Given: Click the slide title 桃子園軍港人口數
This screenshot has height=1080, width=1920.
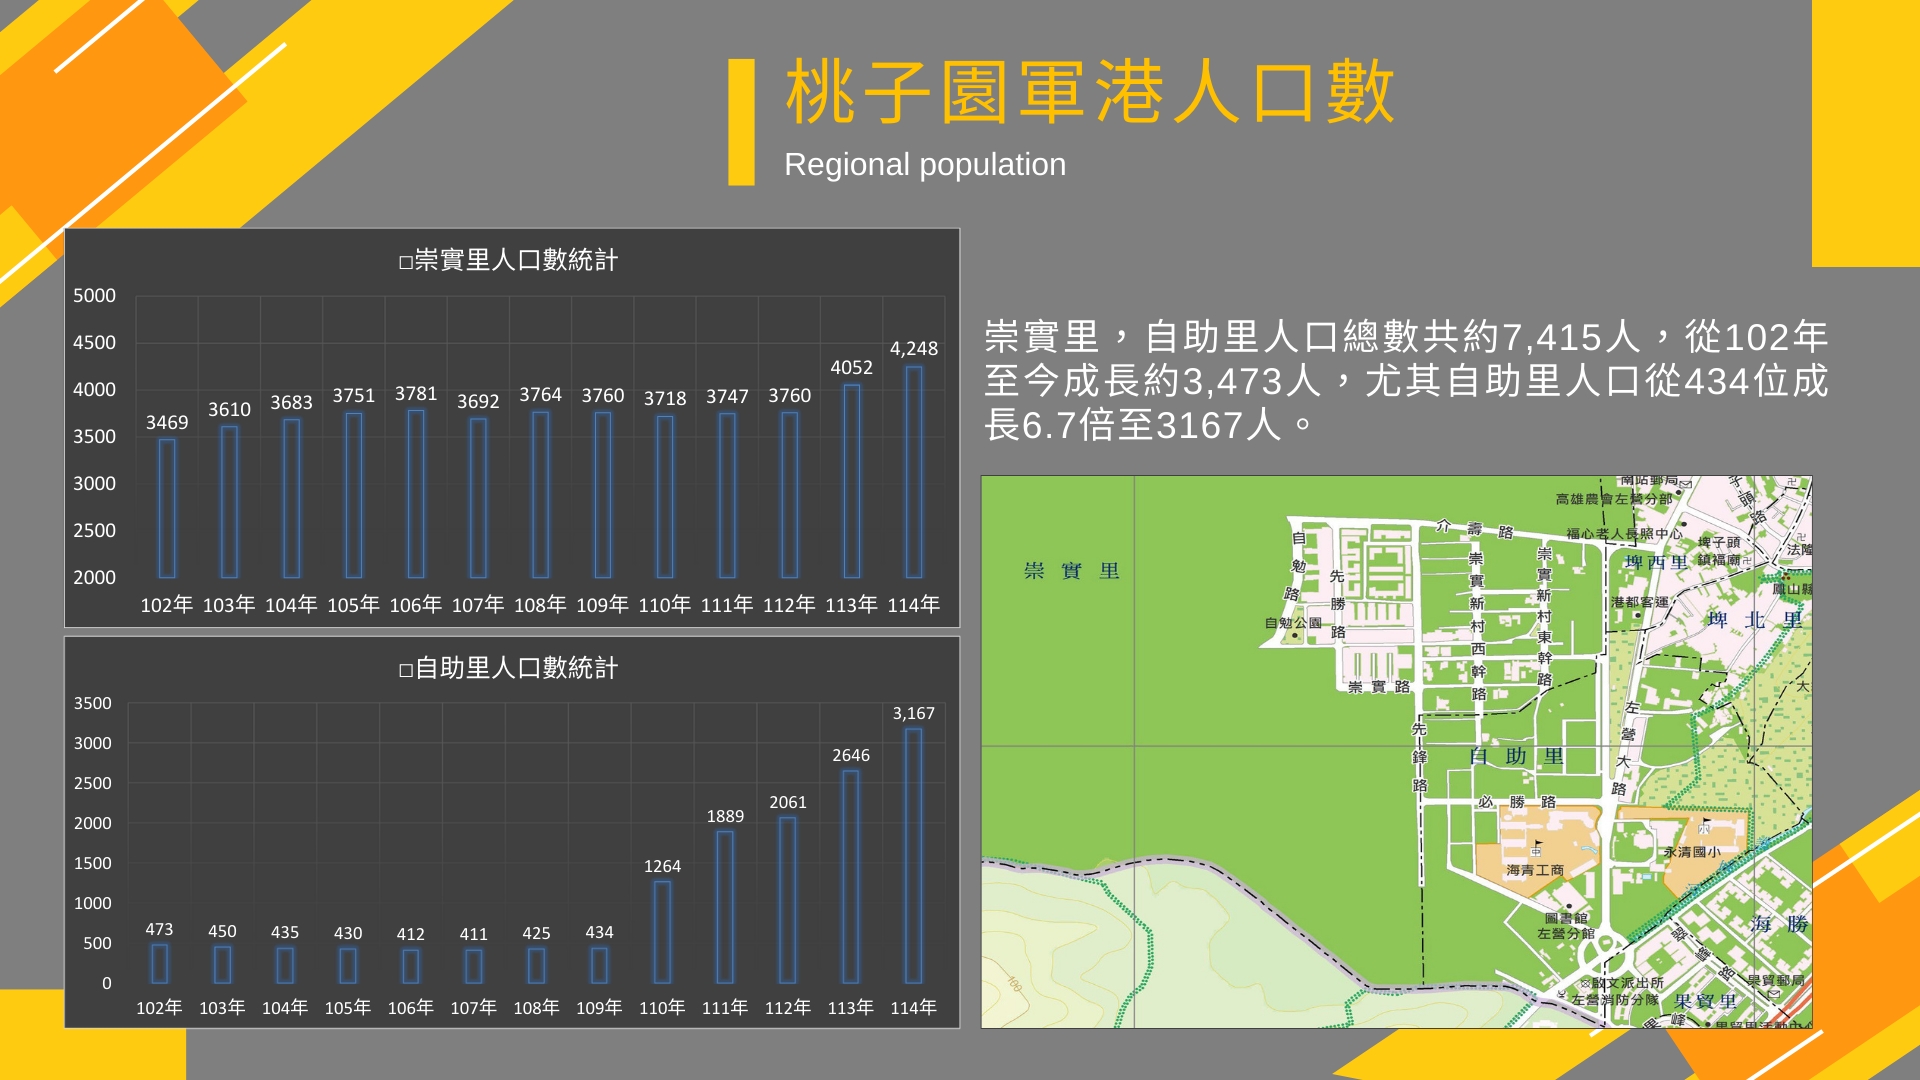Looking at the screenshot, I should [x=1089, y=92].
